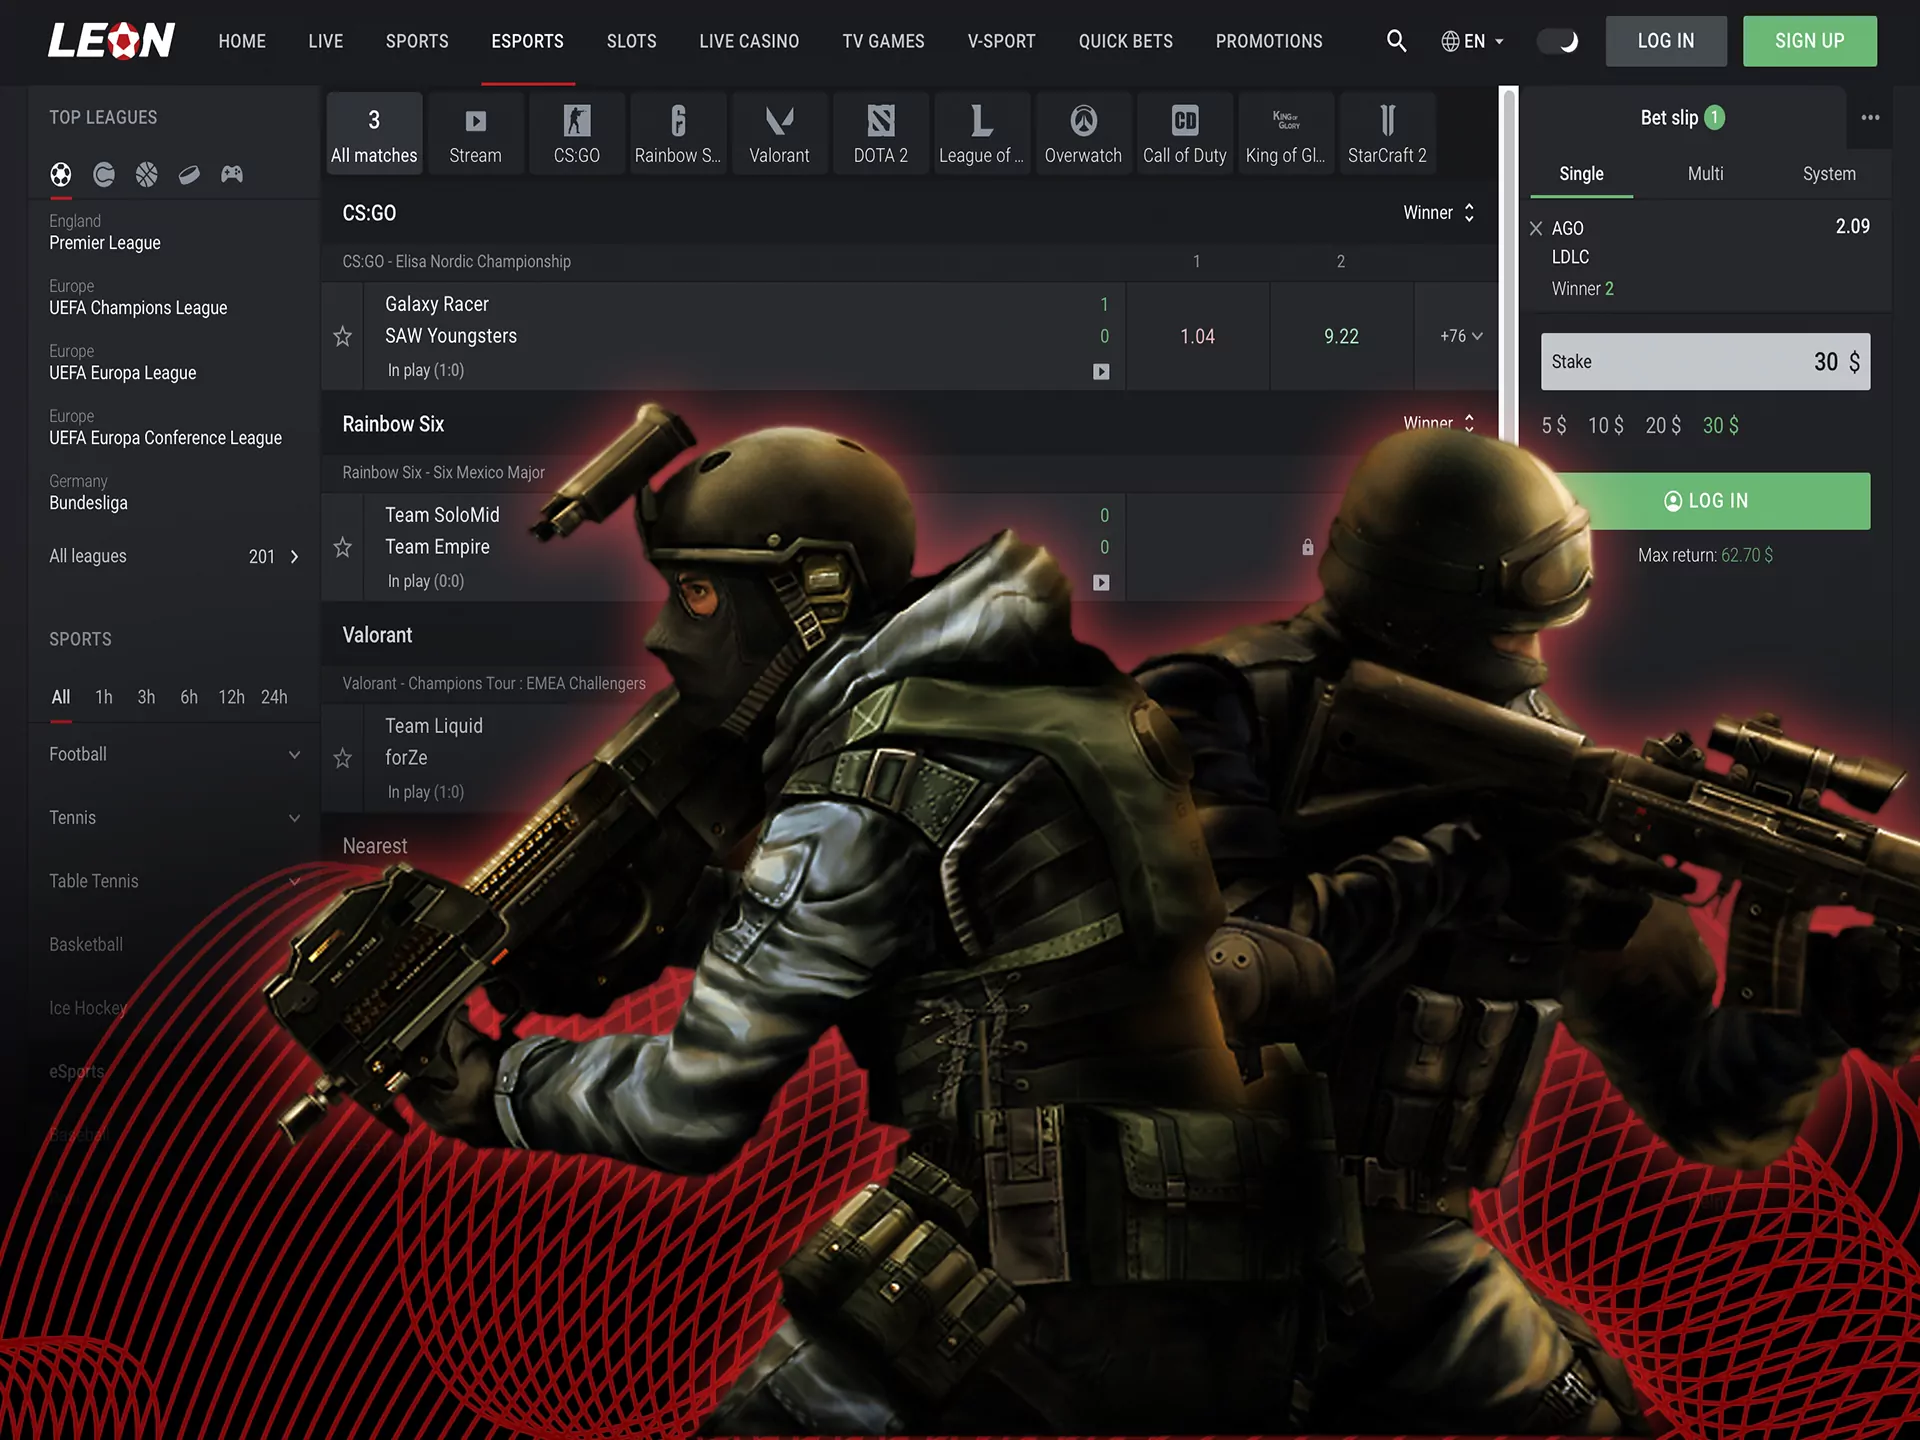1920x1440 pixels.
Task: Filter matches by Call of Duty
Action: 1185,133
